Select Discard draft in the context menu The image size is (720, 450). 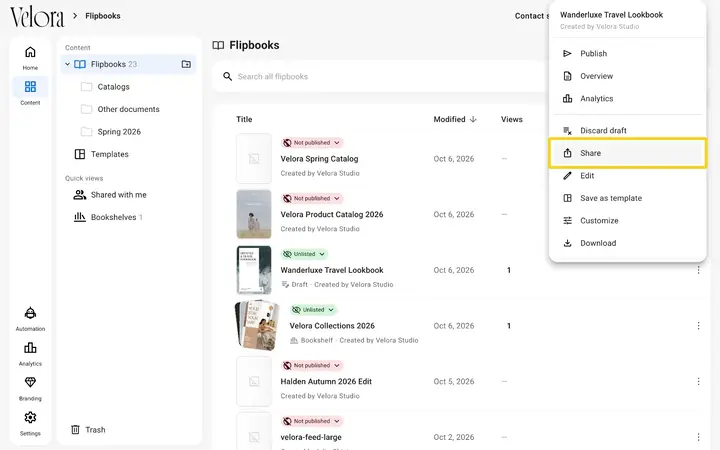coord(627,131)
